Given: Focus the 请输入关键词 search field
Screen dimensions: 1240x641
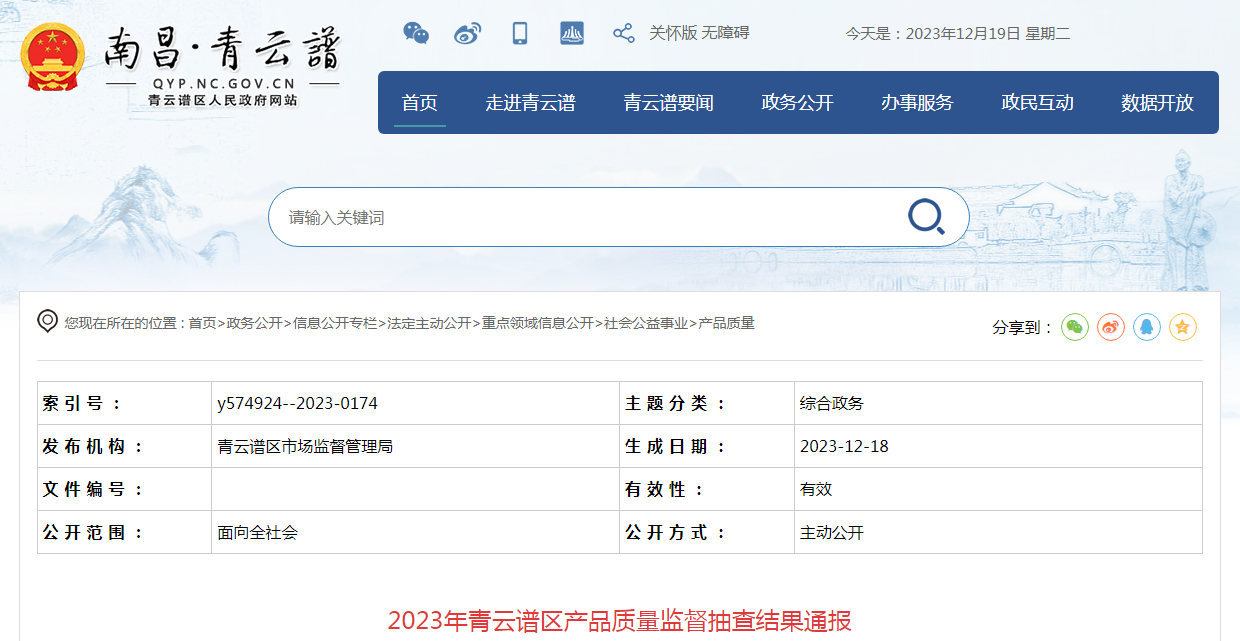Looking at the screenshot, I should [x=590, y=217].
